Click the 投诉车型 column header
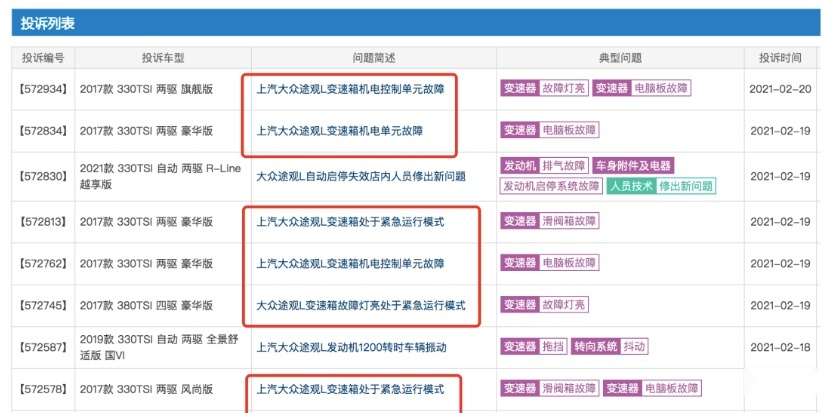 coord(163,58)
